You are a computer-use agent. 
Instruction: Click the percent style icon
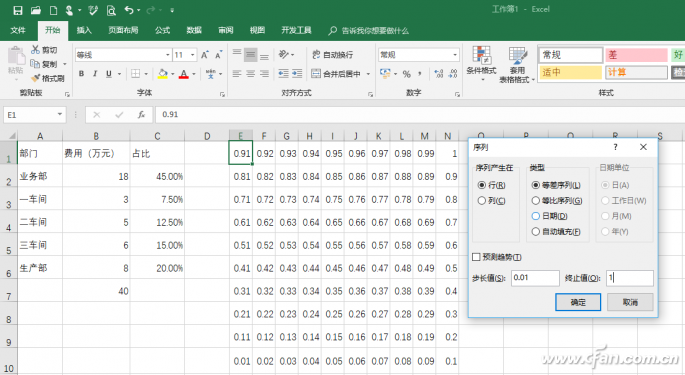pos(407,74)
